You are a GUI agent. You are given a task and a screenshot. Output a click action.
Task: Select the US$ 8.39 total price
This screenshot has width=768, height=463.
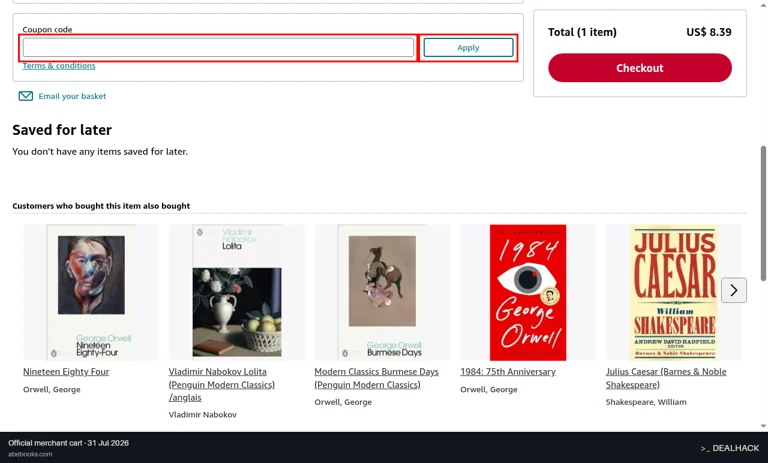pyautogui.click(x=709, y=32)
